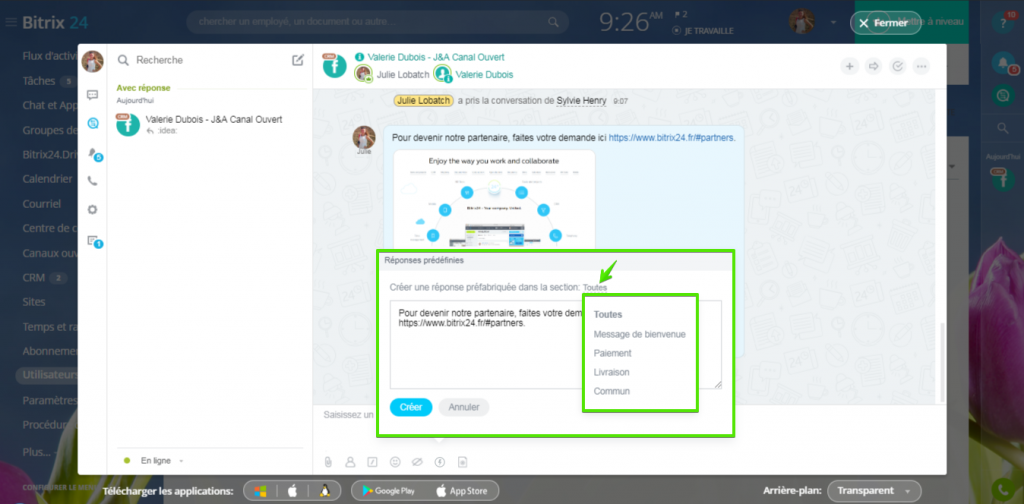1024x504 pixels.
Task: Click the Google Play download button
Action: [387, 491]
